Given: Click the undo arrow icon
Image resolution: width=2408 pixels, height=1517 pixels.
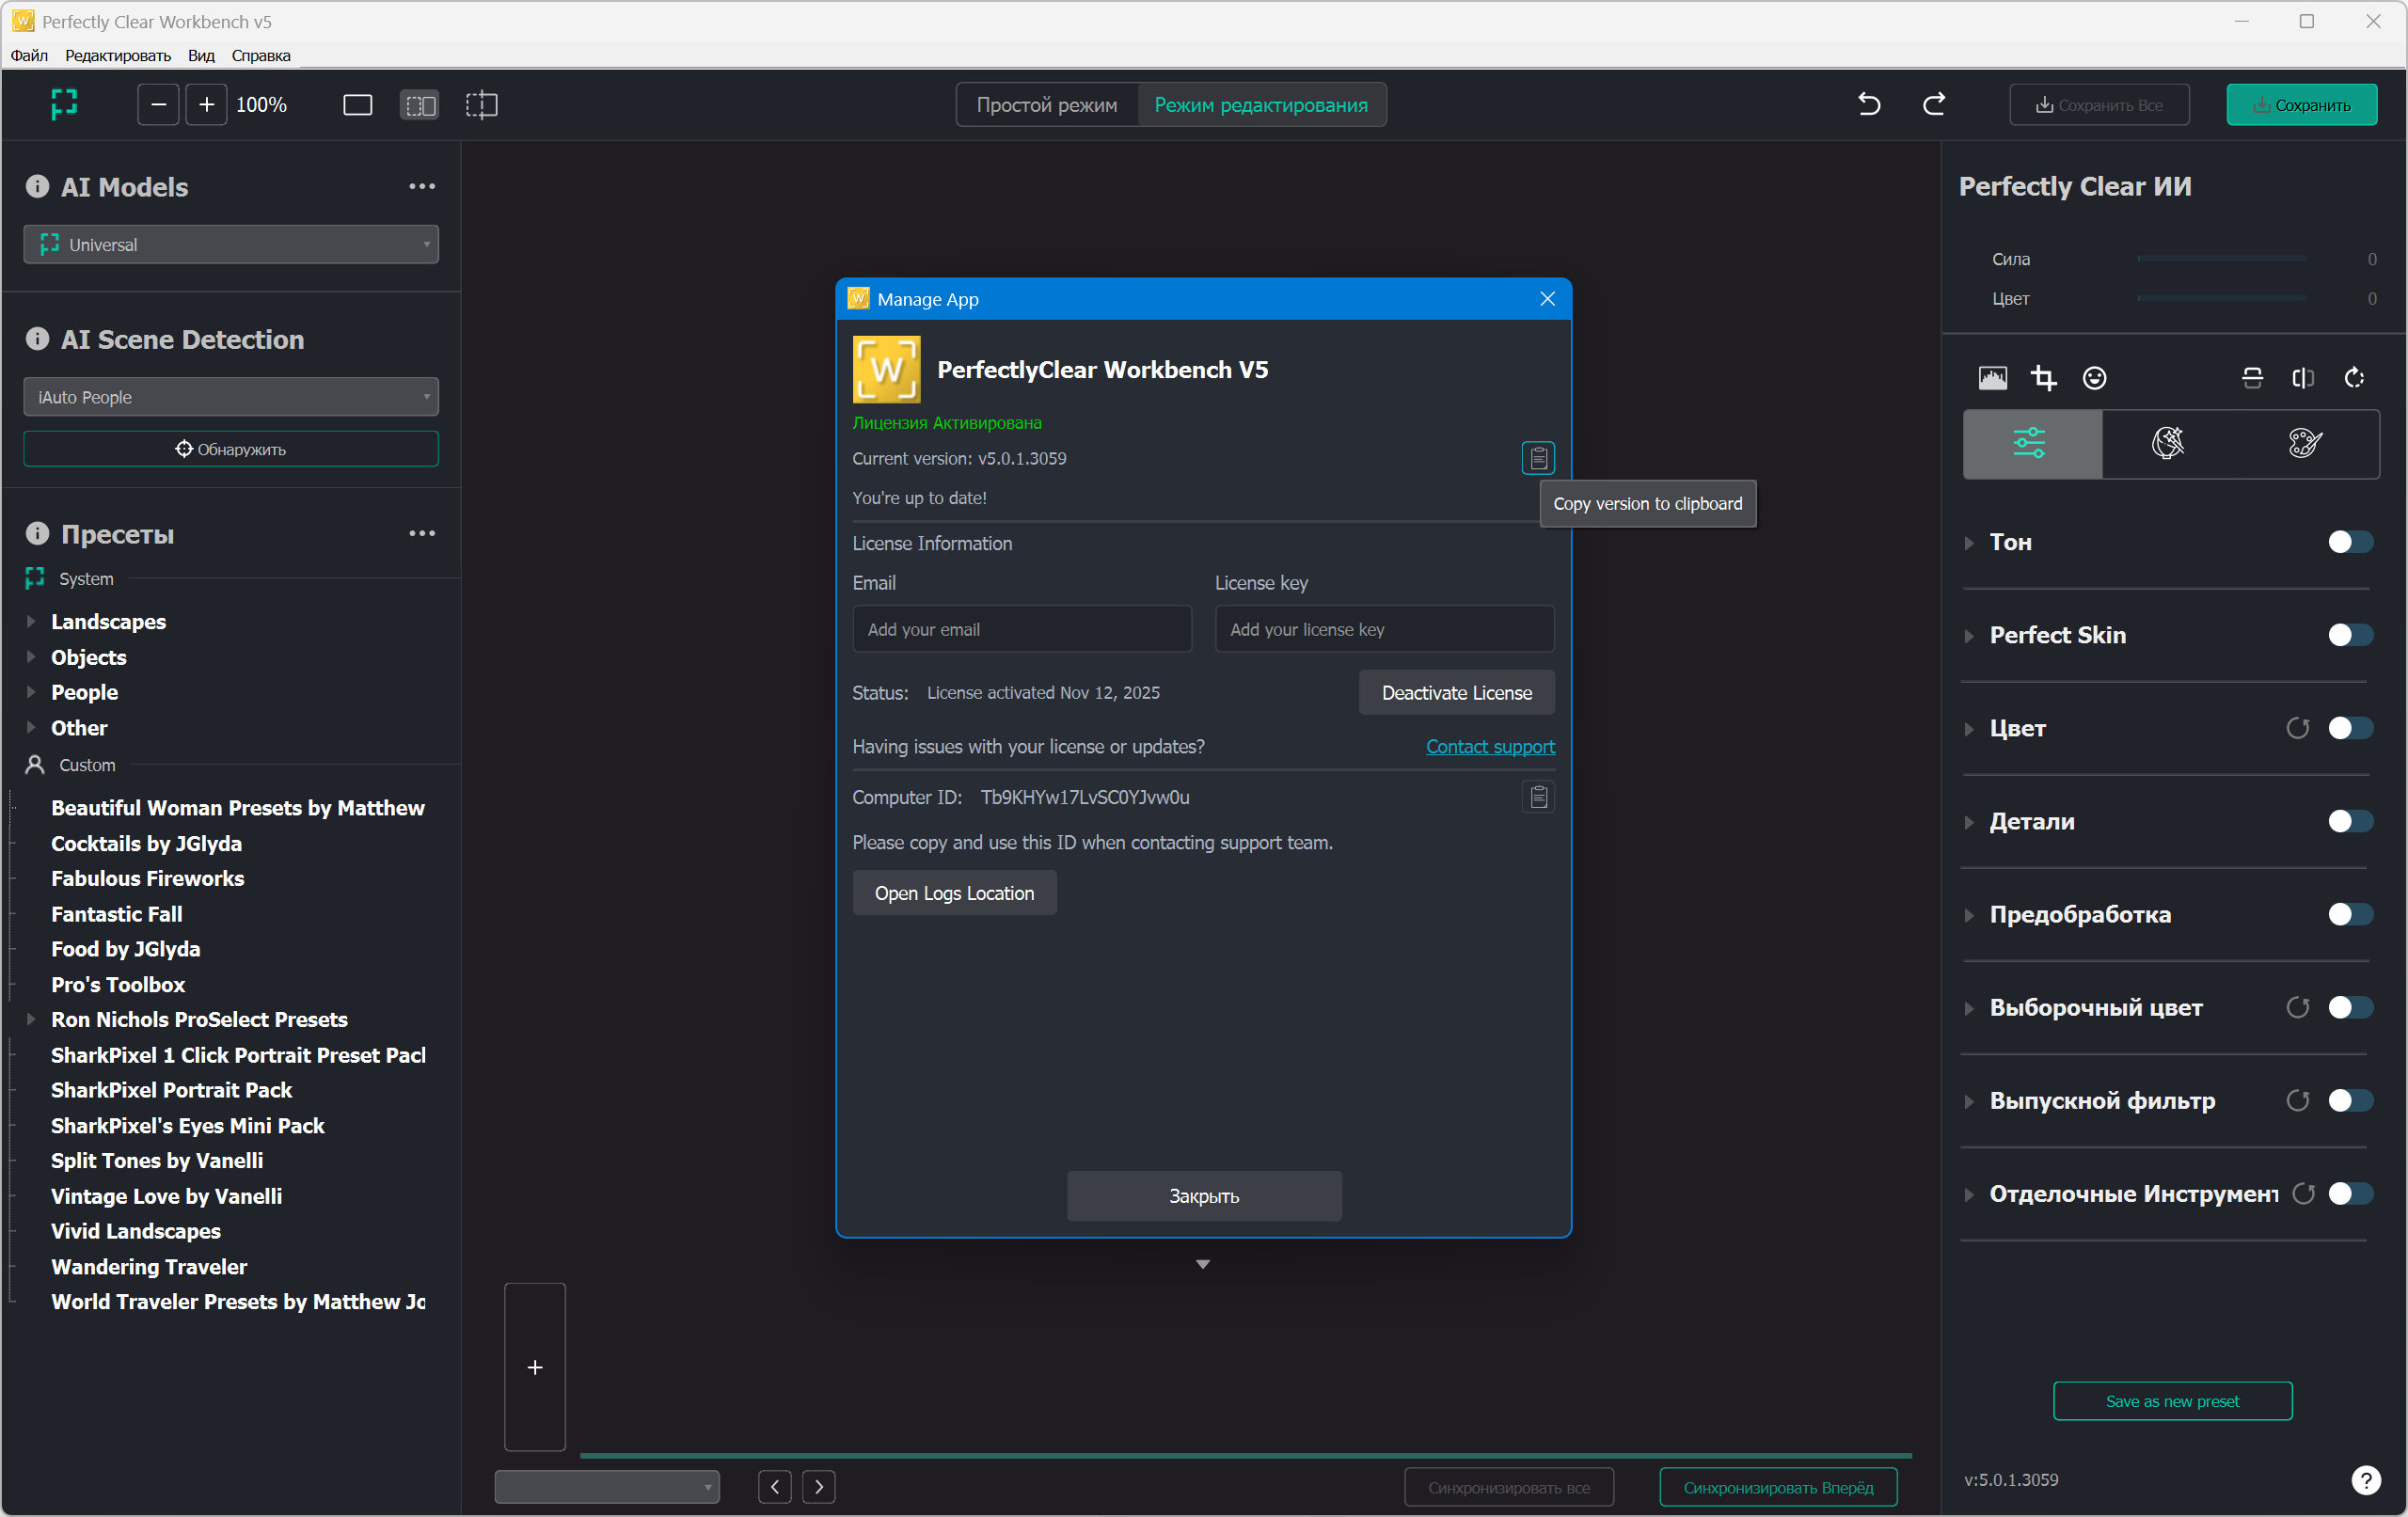Looking at the screenshot, I should click(x=1868, y=104).
